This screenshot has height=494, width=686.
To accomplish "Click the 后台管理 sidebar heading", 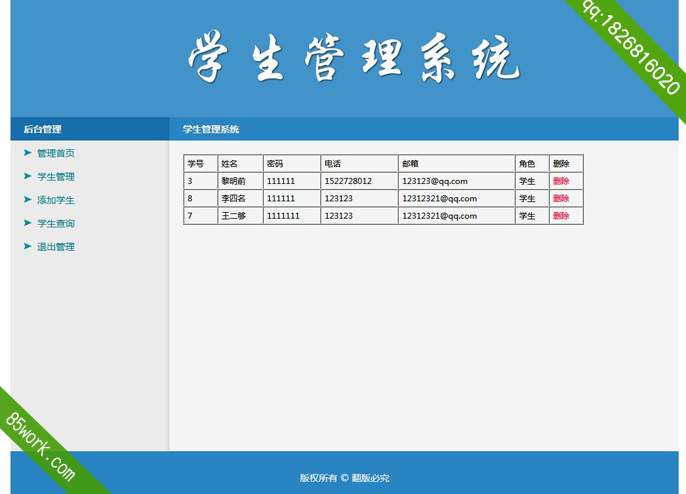I will click(42, 129).
